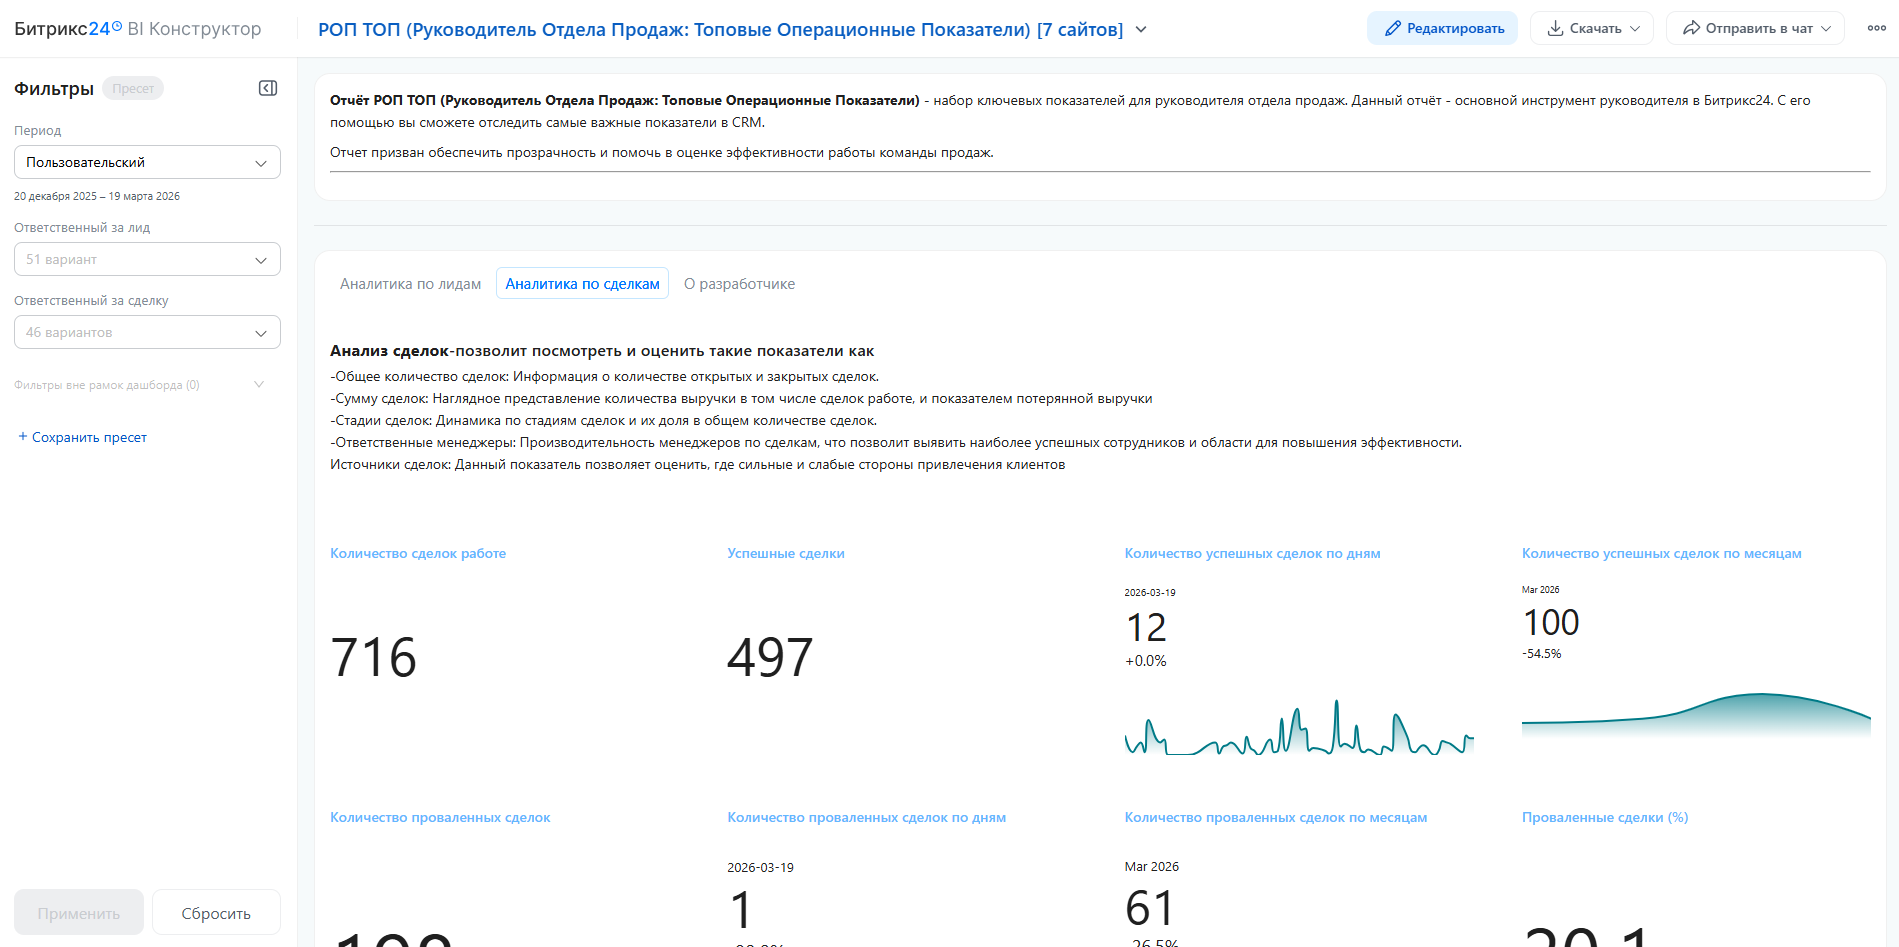Click the share arrow icon for Отправить в чат
The width and height of the screenshot is (1899, 947).
[1691, 29]
